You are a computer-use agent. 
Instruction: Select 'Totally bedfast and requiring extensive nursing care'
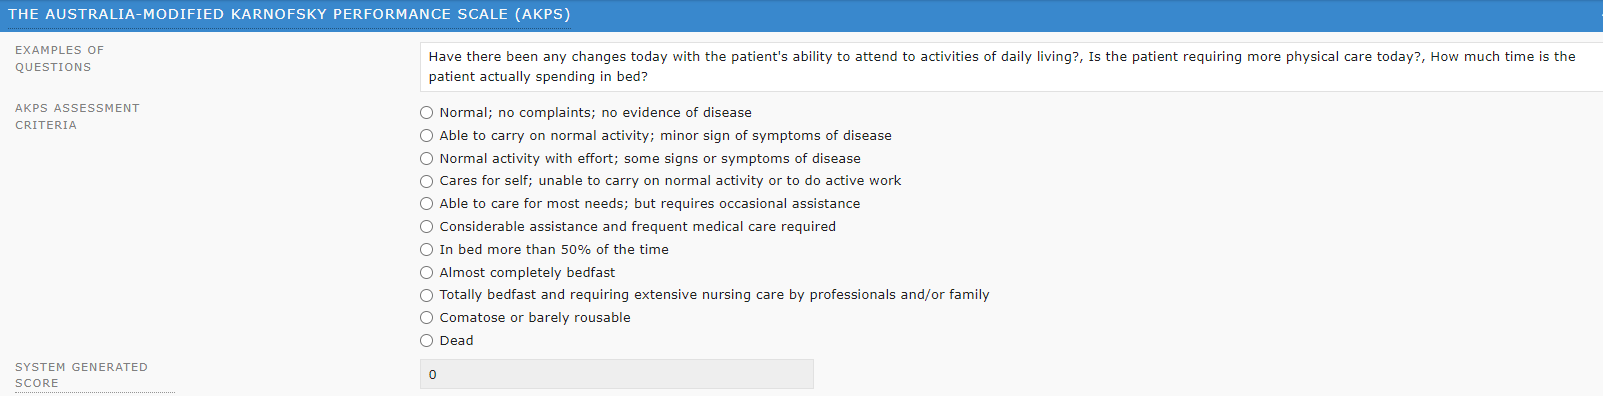(427, 295)
